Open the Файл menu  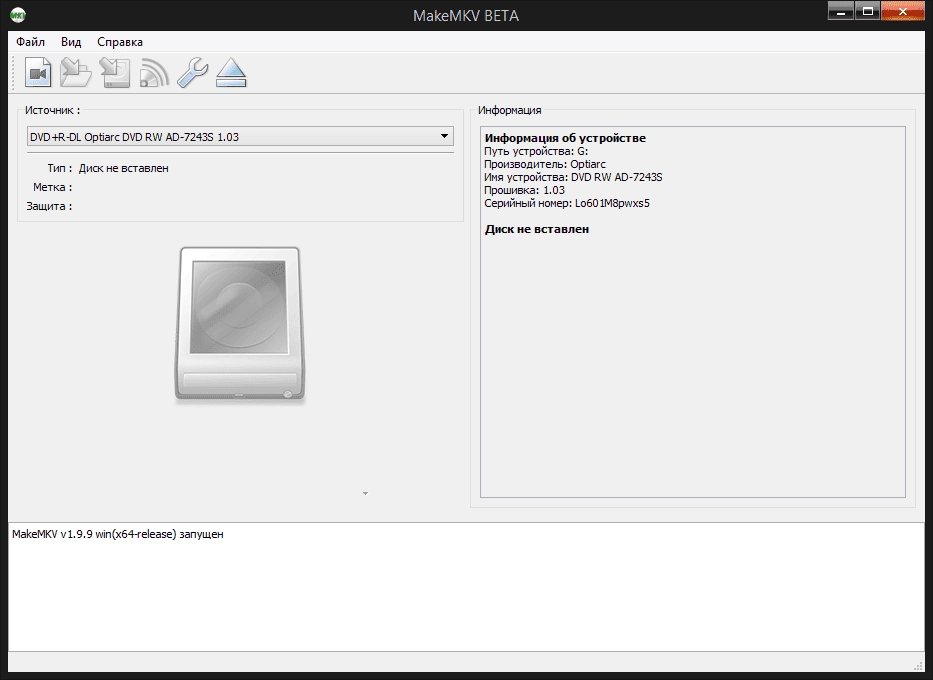(30, 42)
